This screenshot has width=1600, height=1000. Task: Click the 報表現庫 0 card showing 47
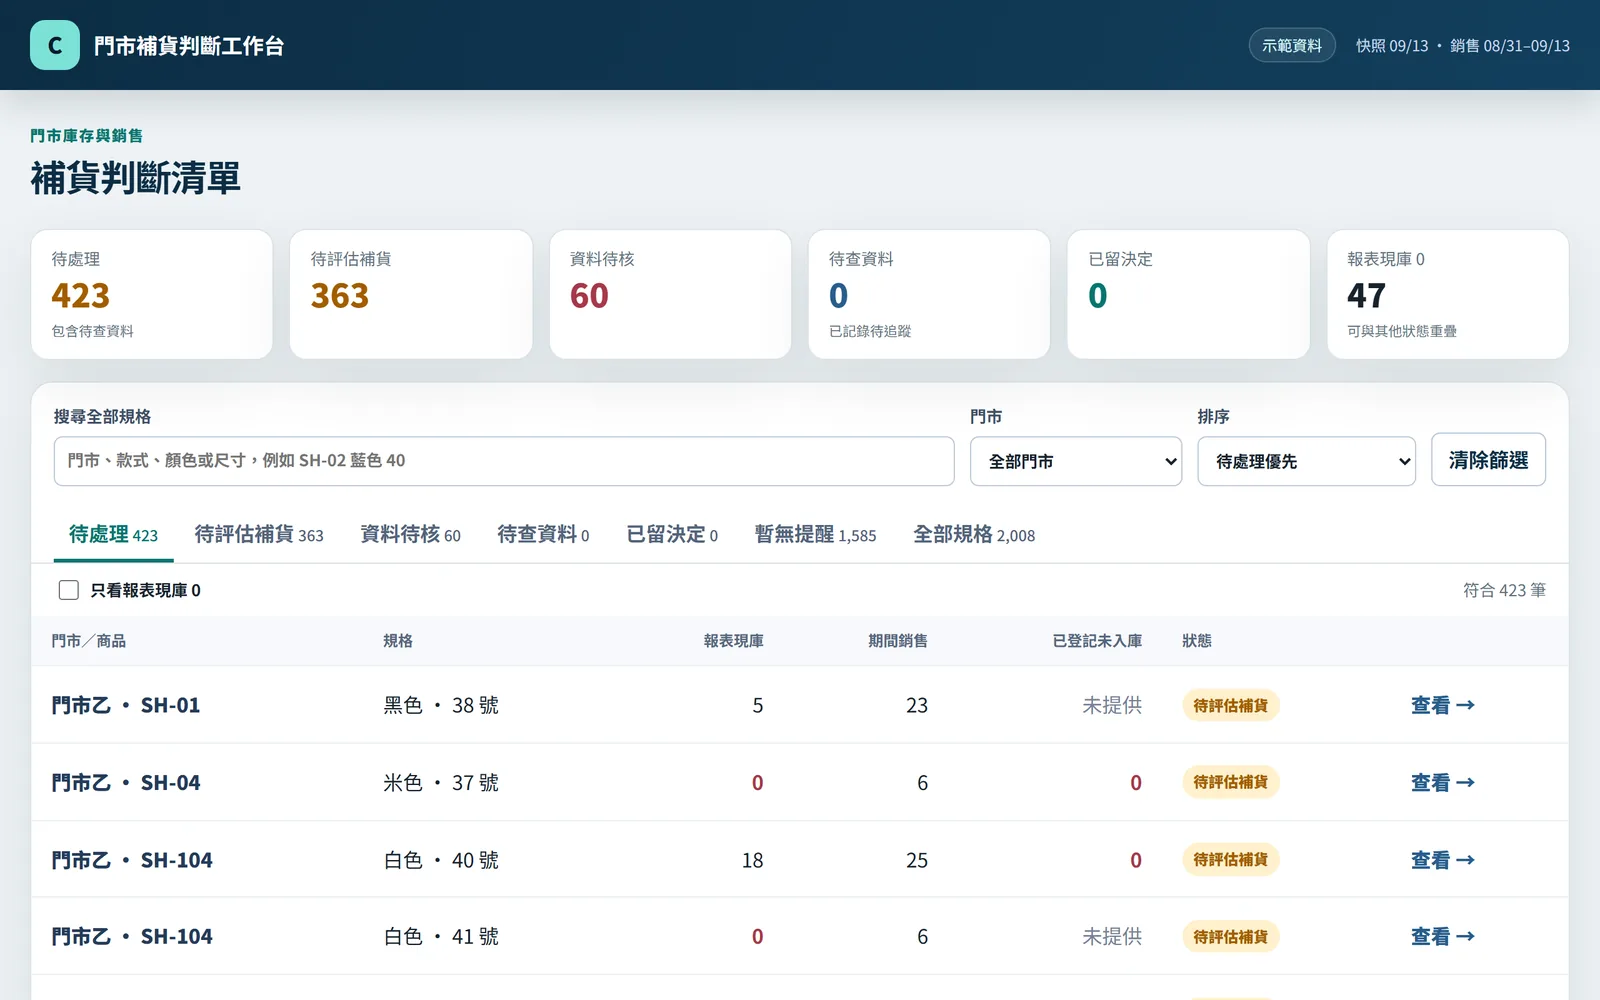[1447, 294]
